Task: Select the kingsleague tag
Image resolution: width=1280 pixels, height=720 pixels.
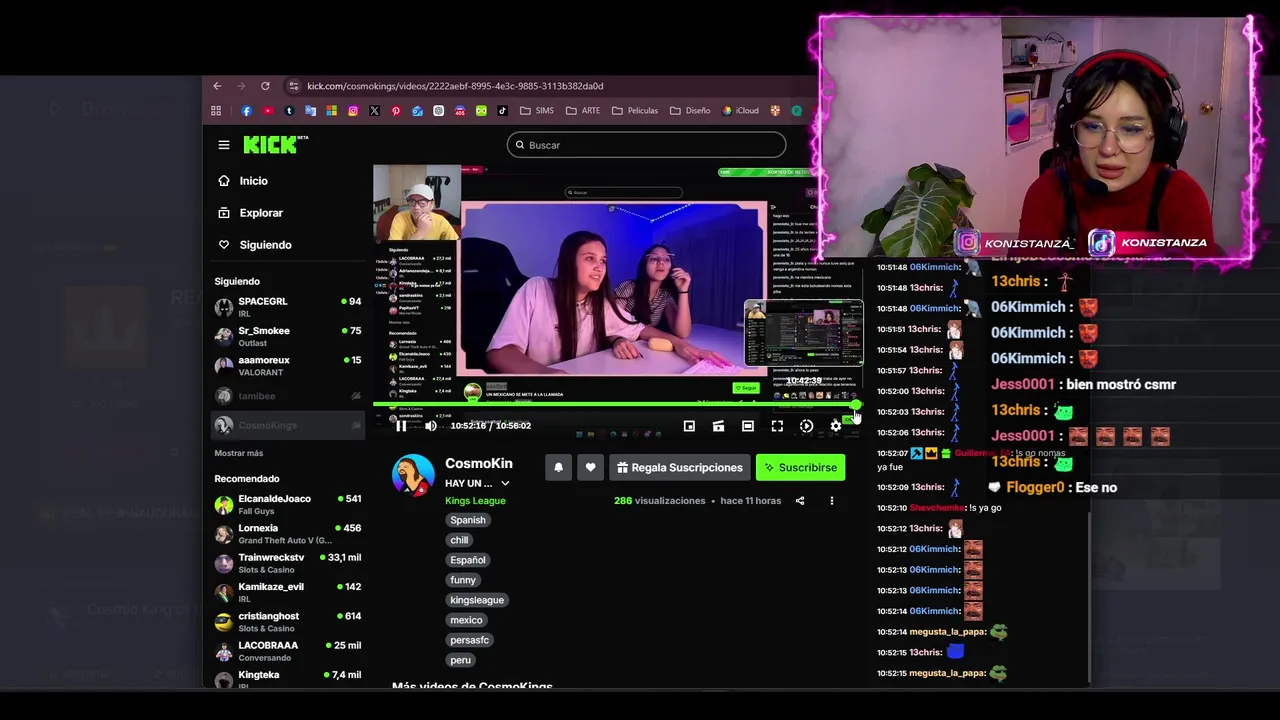Action: point(477,600)
